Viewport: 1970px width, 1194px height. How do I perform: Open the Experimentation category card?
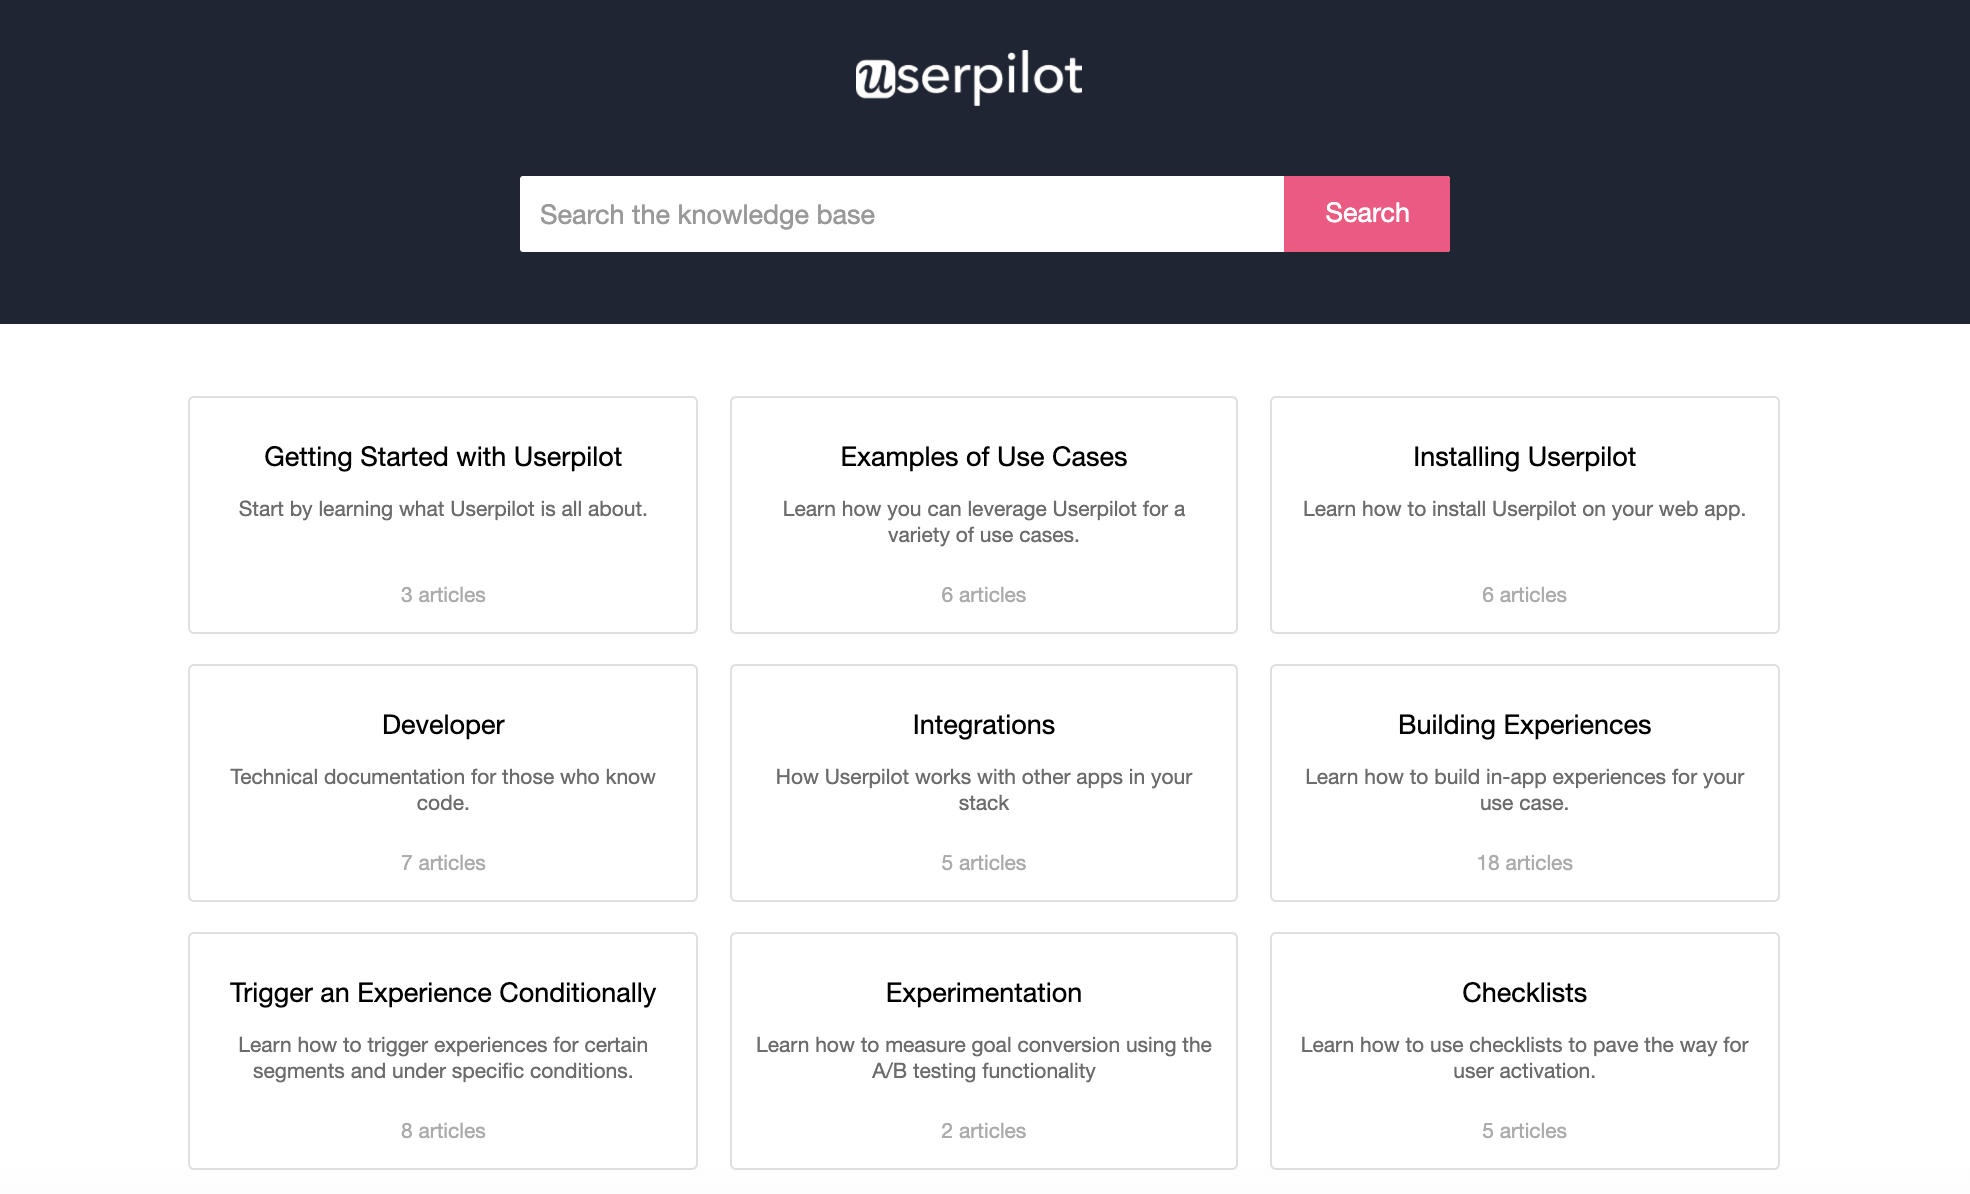tap(983, 993)
